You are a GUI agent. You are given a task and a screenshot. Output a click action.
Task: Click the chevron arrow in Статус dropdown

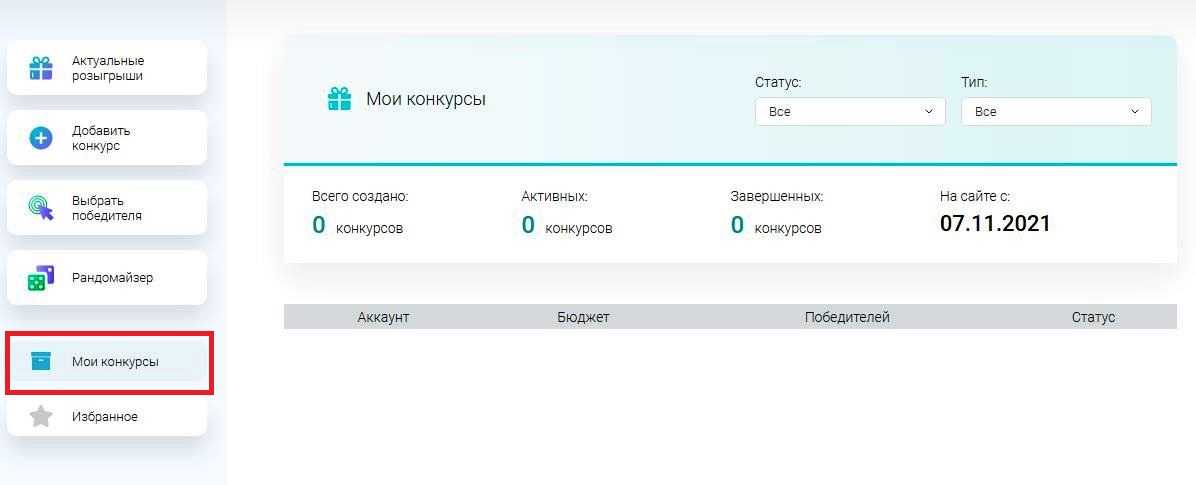pos(929,112)
